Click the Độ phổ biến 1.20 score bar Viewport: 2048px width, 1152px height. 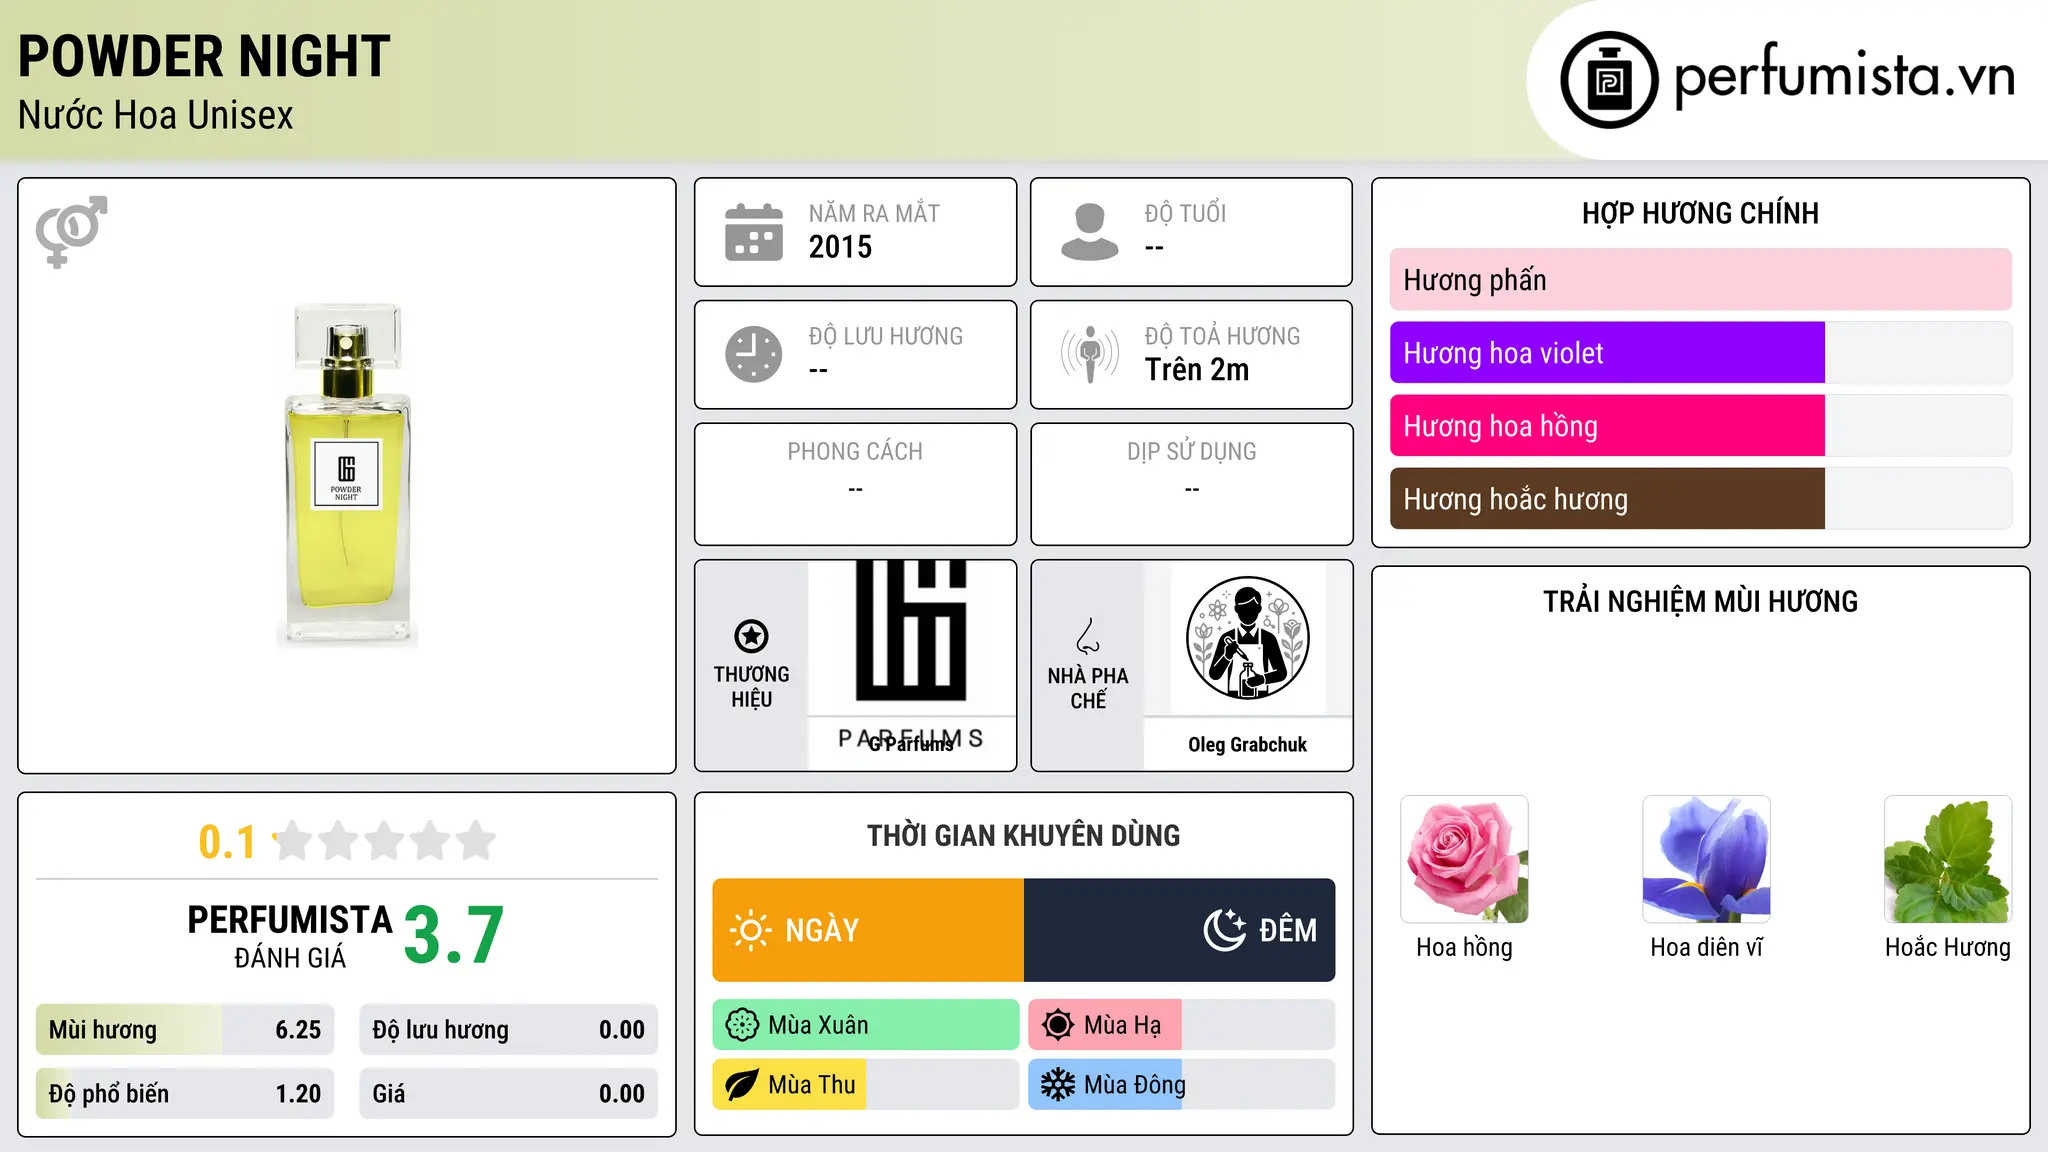point(185,1094)
